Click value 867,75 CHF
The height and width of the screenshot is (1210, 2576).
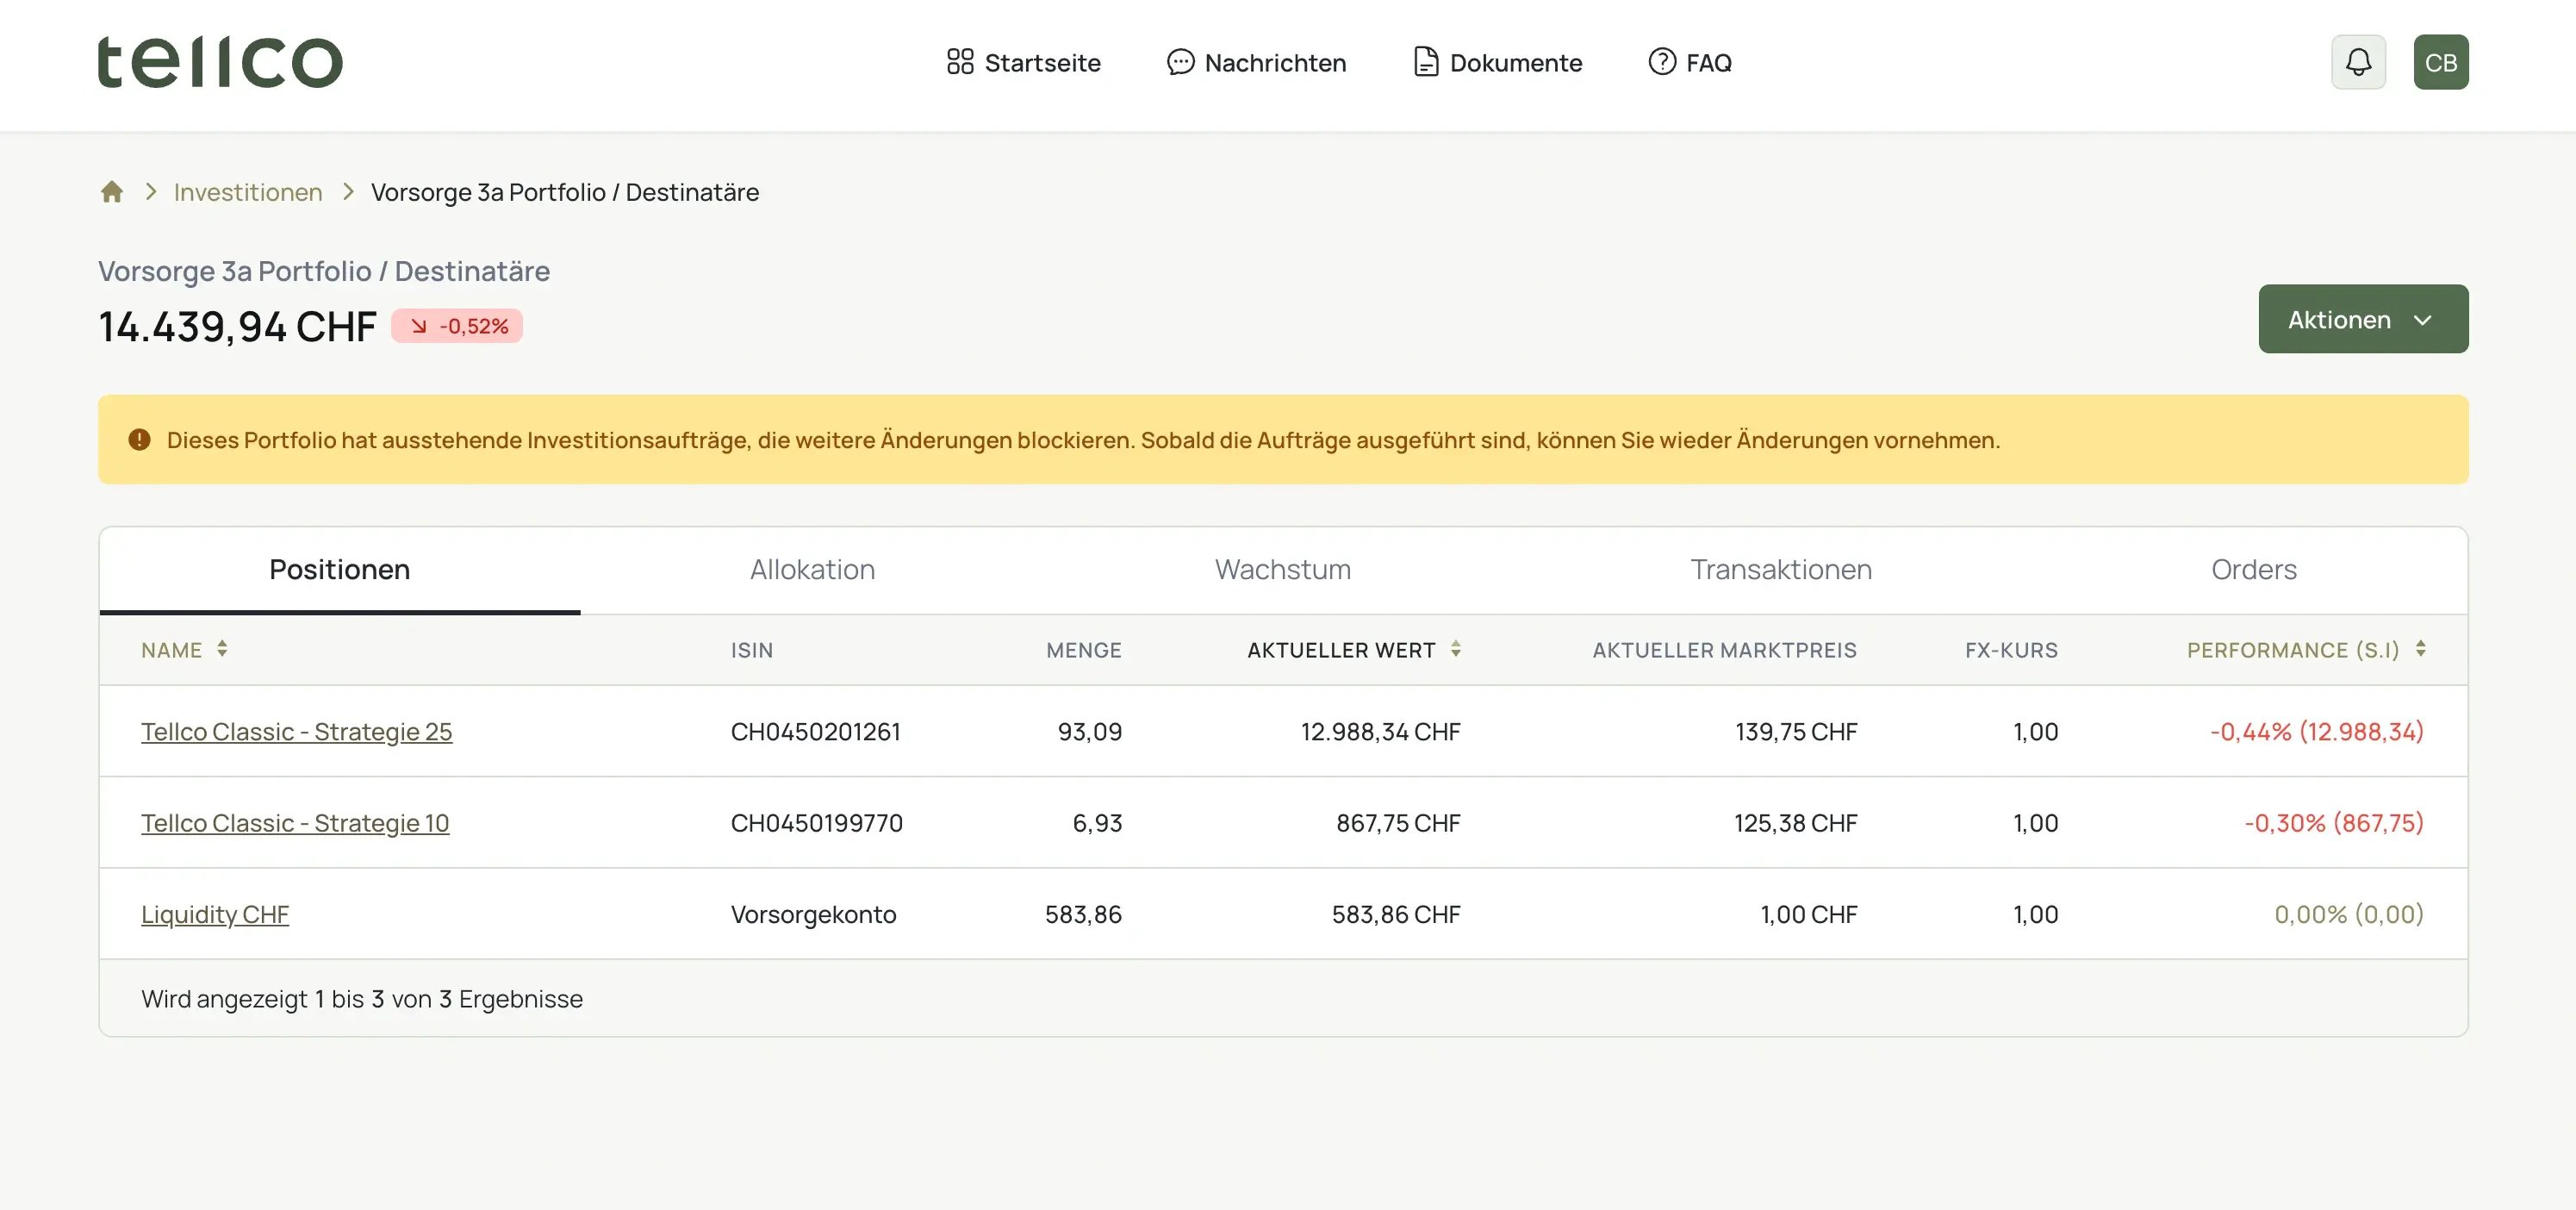pos(1398,823)
